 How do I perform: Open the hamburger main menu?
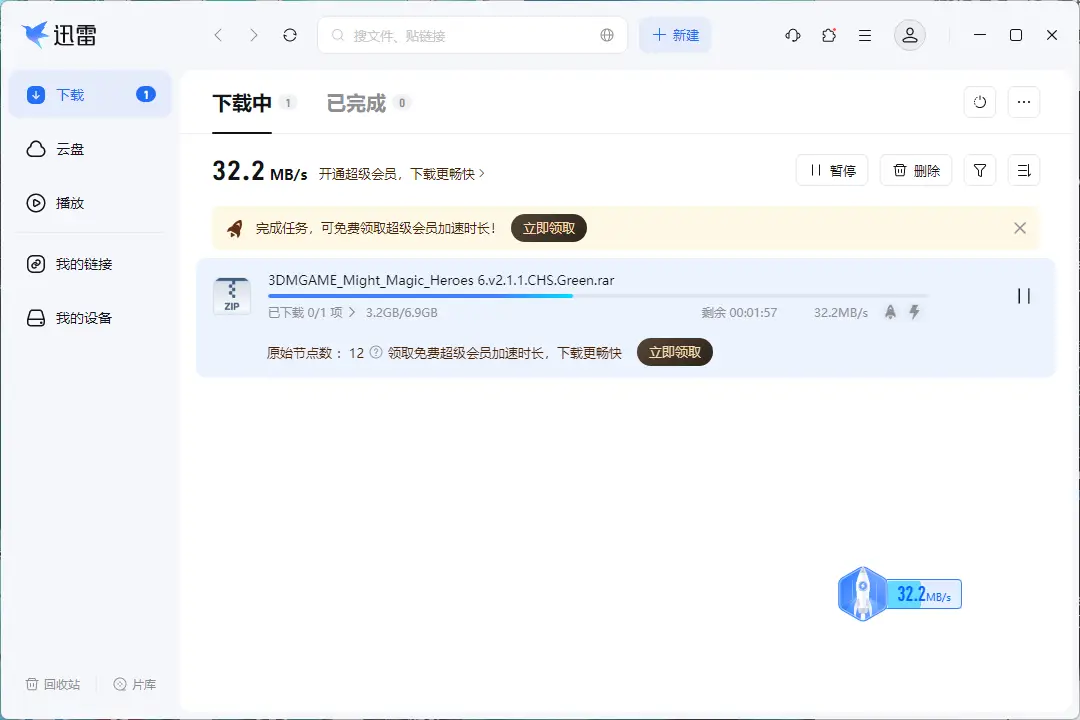(x=865, y=35)
